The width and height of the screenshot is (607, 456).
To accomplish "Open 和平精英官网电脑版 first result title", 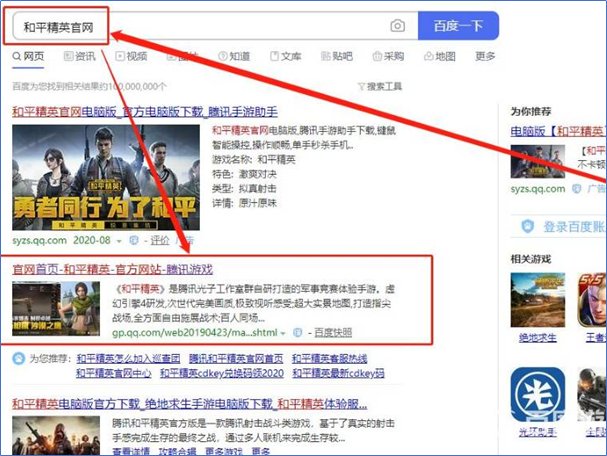I will [144, 111].
